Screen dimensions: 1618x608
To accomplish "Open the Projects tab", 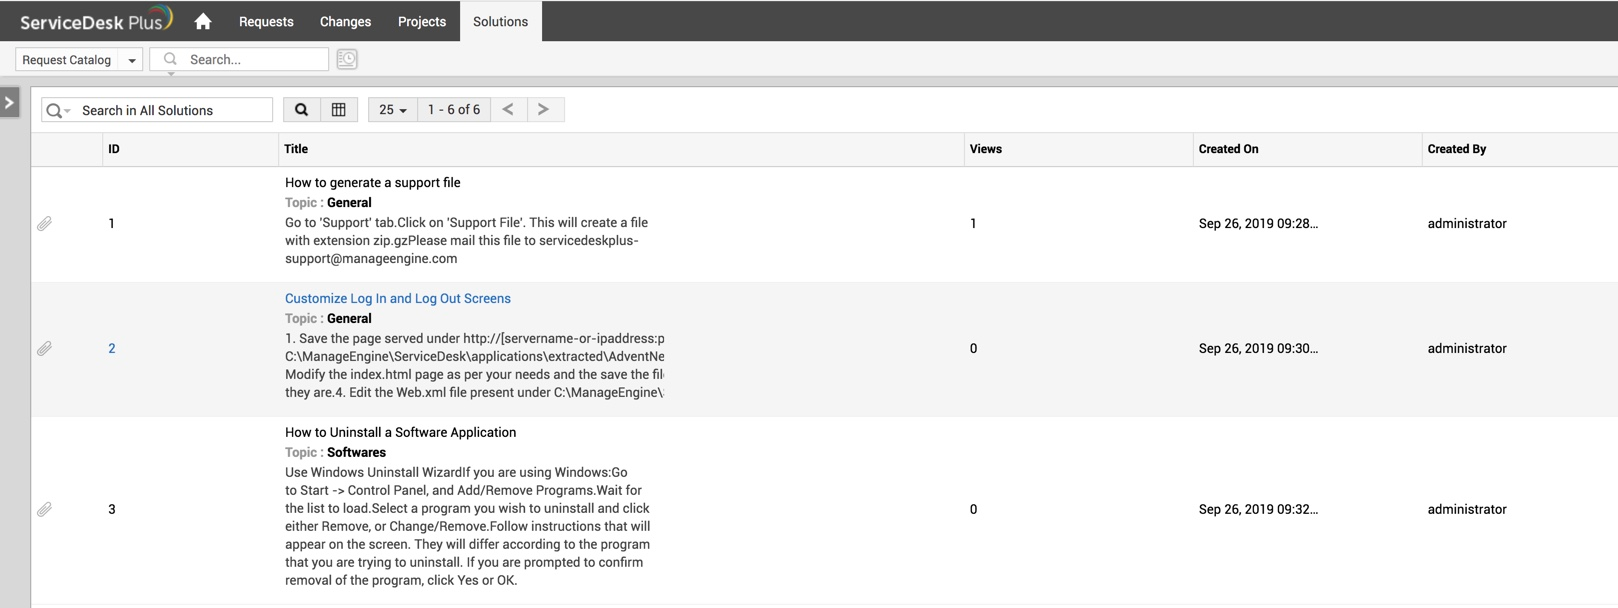I will pyautogui.click(x=422, y=21).
